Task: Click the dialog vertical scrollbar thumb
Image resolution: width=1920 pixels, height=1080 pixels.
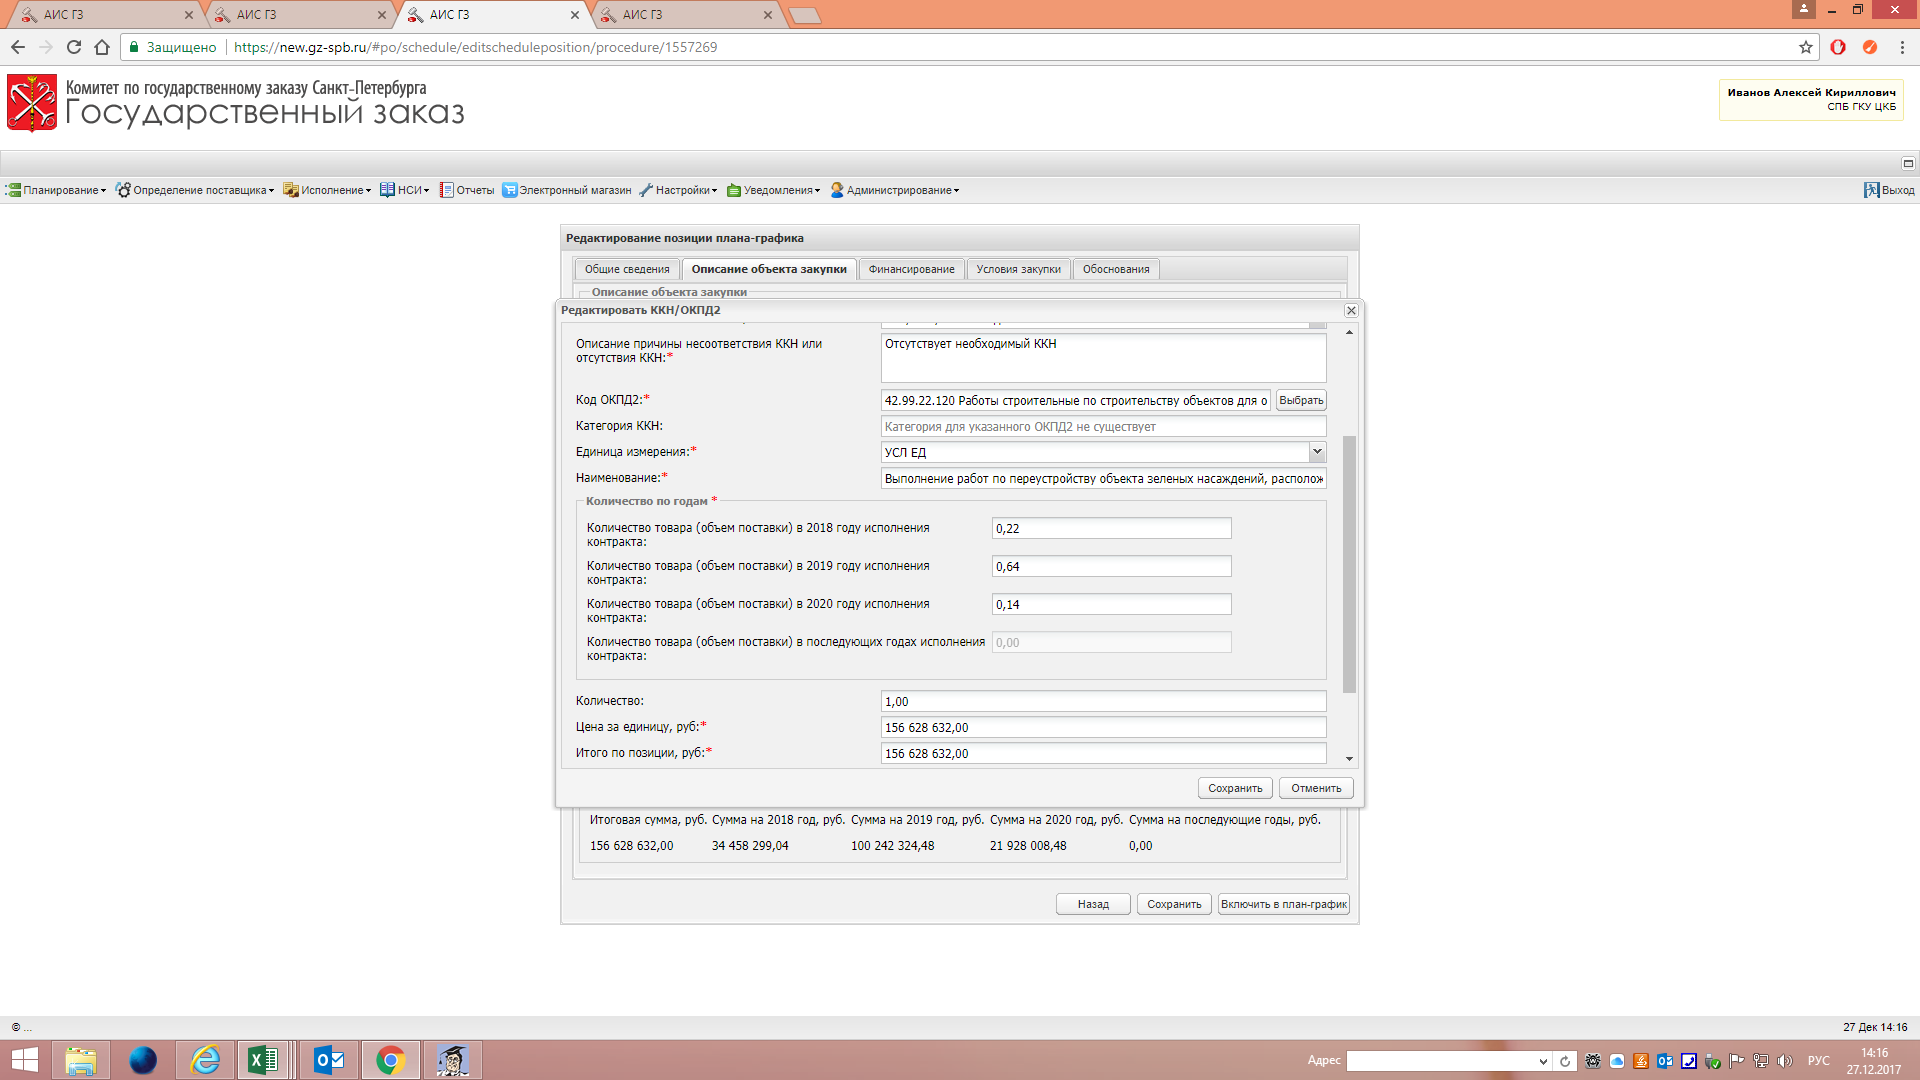Action: tap(1349, 565)
